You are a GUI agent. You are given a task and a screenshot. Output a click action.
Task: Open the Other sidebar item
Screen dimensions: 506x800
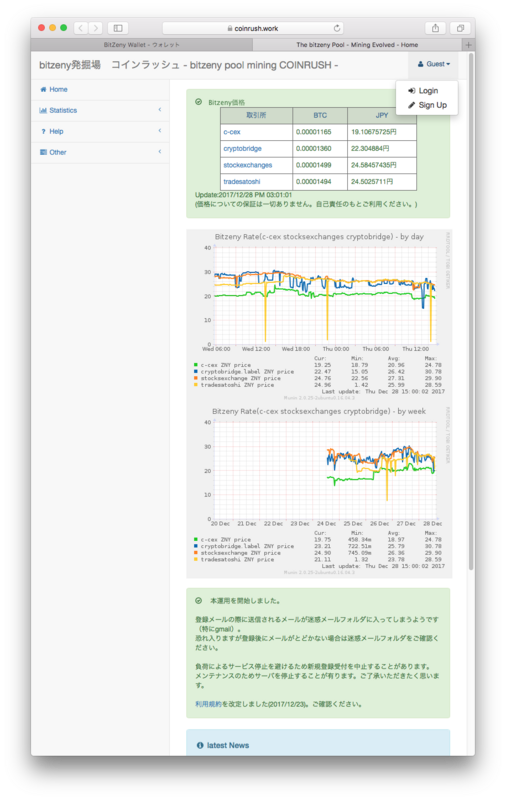[x=100, y=152]
